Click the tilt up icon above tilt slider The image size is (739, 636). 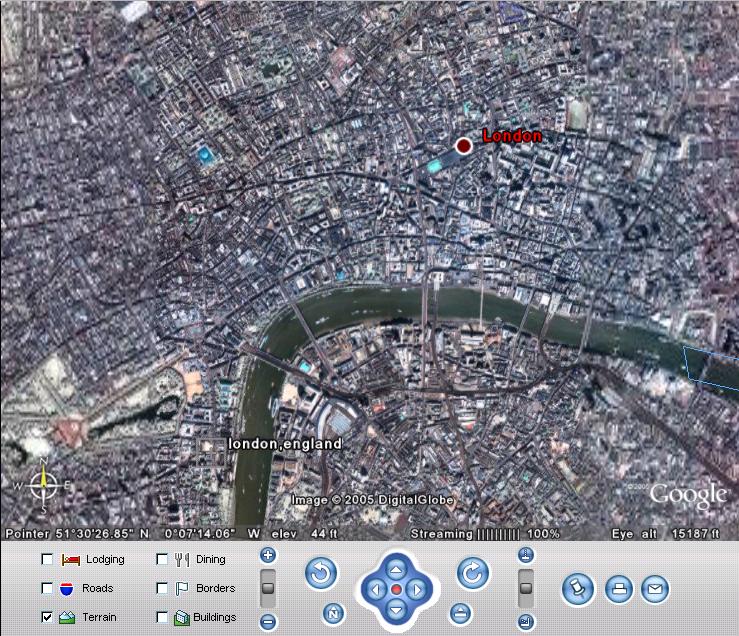[x=526, y=555]
